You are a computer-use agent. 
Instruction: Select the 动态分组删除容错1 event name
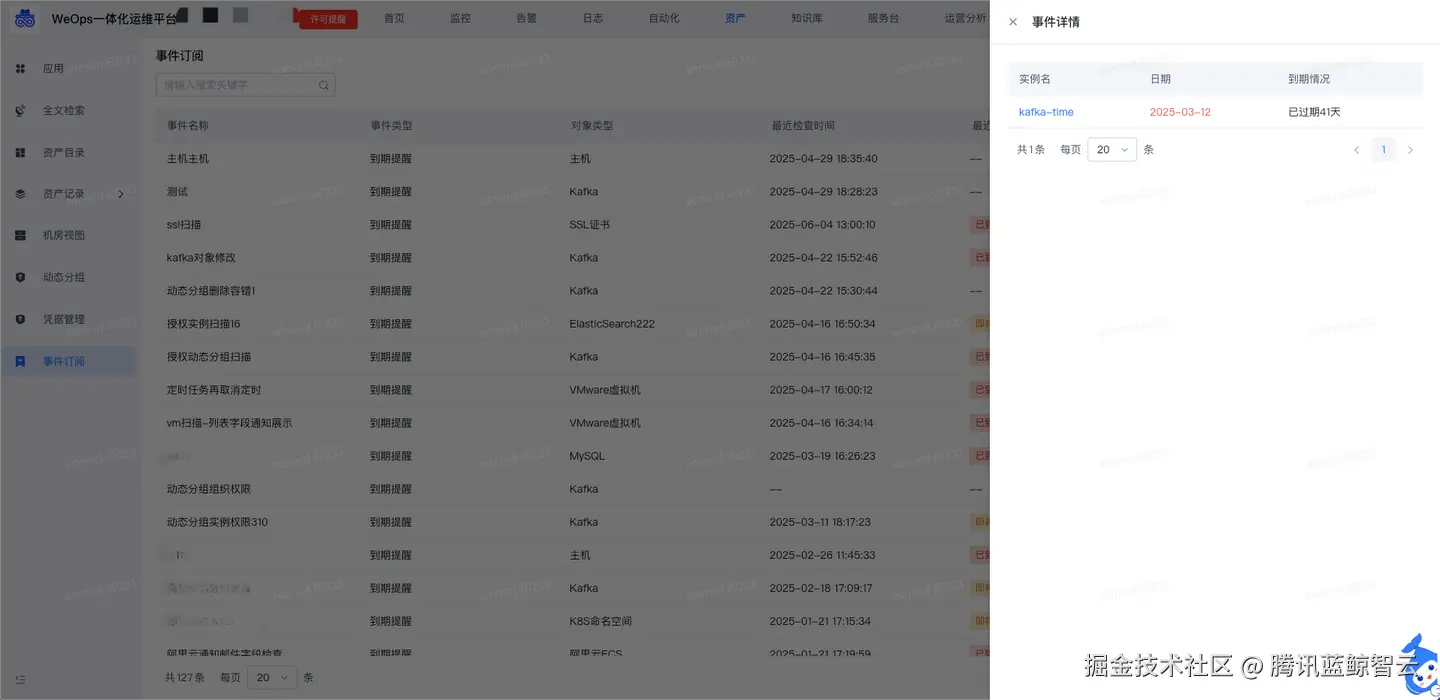211,291
